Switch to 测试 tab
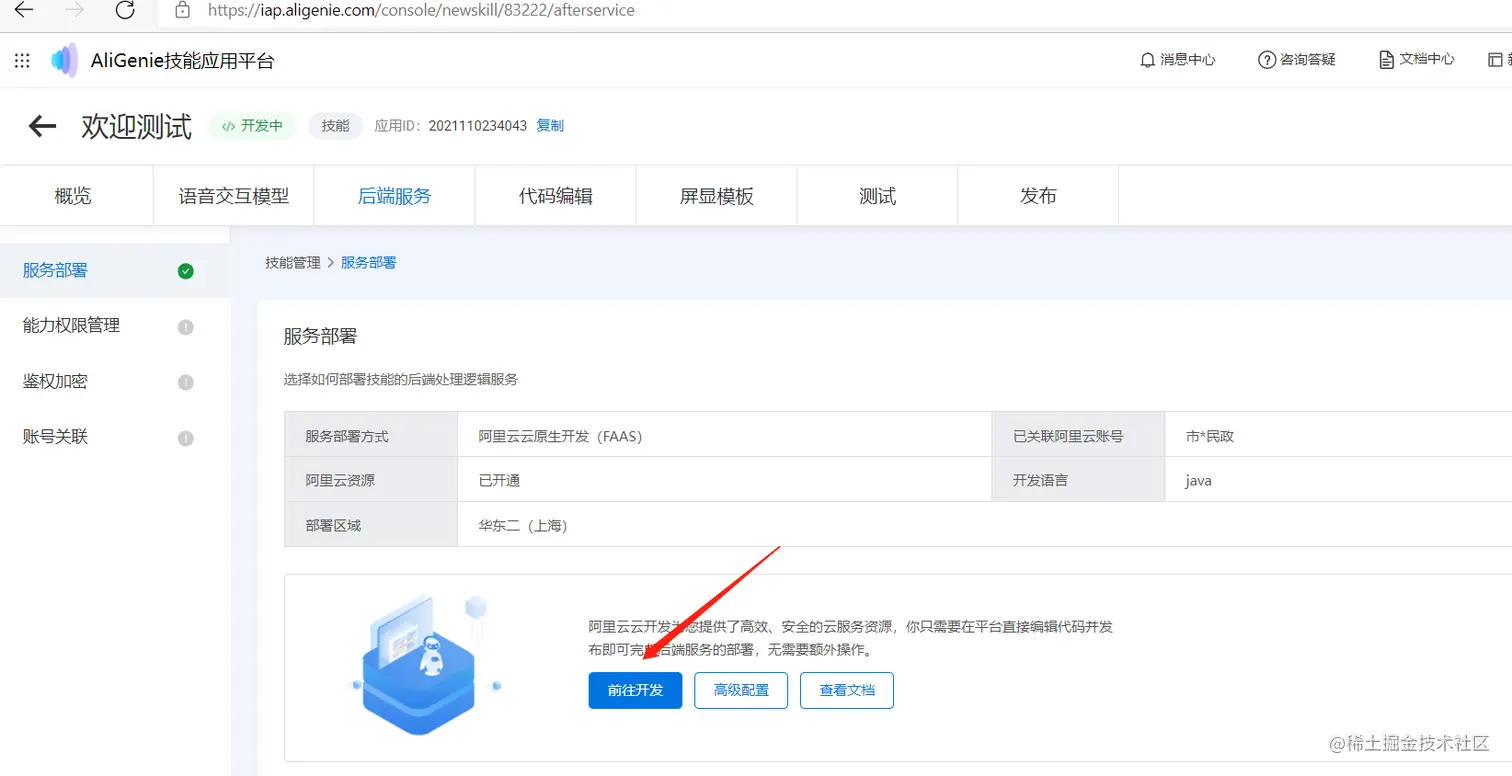This screenshot has height=776, width=1512. coord(878,196)
